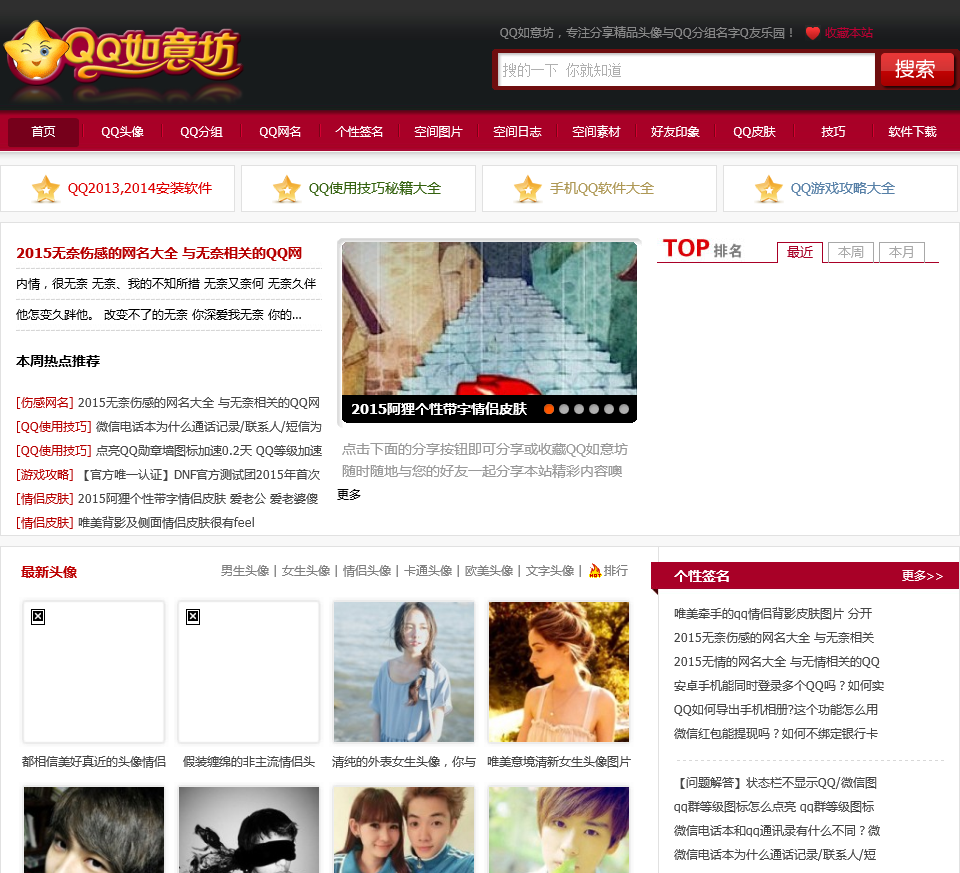The width and height of the screenshot is (960, 873).
Task: Open QQ皮肤 navigation item
Action: pyautogui.click(x=754, y=132)
